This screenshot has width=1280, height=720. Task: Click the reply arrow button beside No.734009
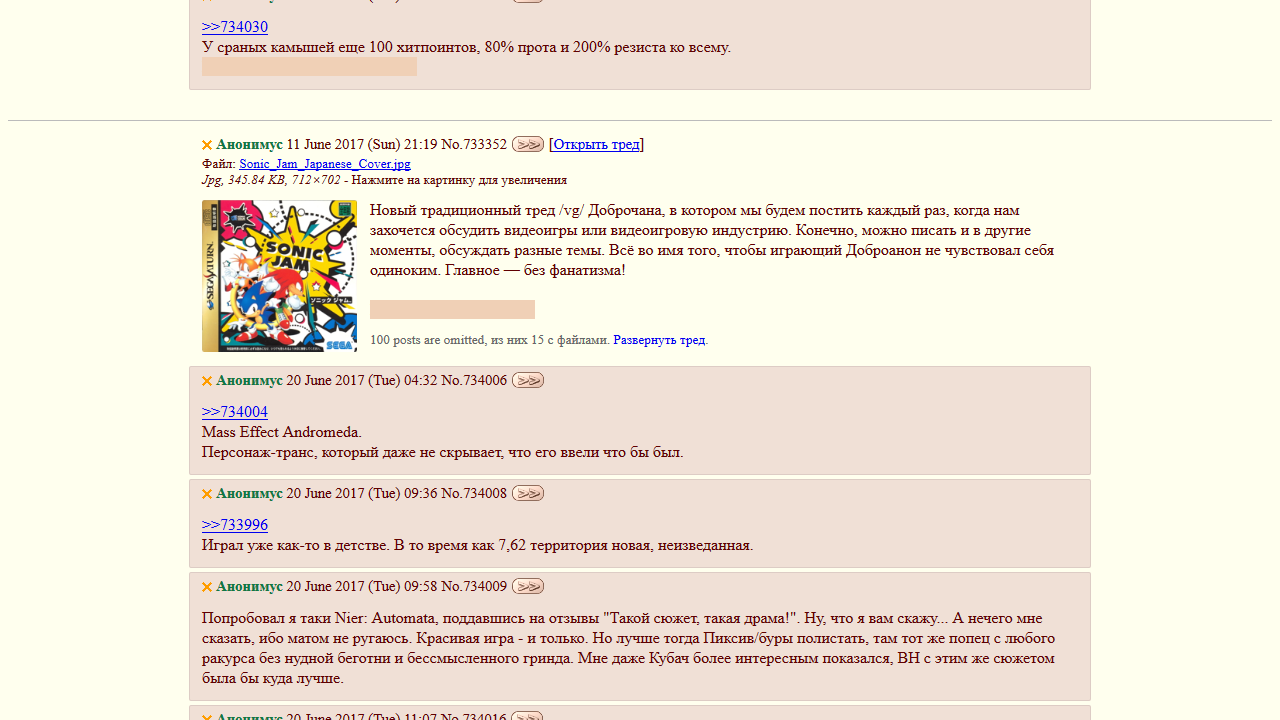click(x=528, y=586)
